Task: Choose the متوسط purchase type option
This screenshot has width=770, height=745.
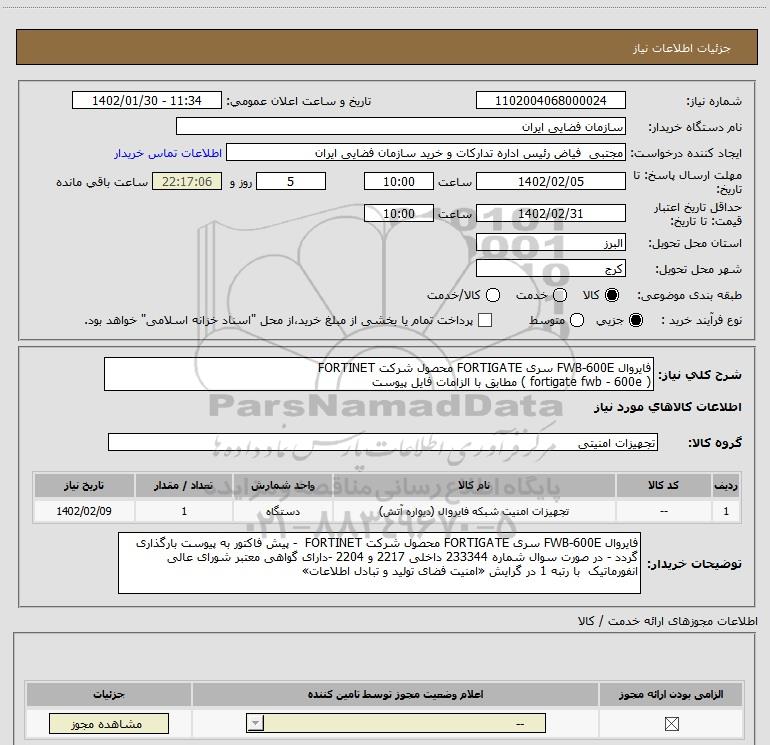Action: tap(577, 321)
